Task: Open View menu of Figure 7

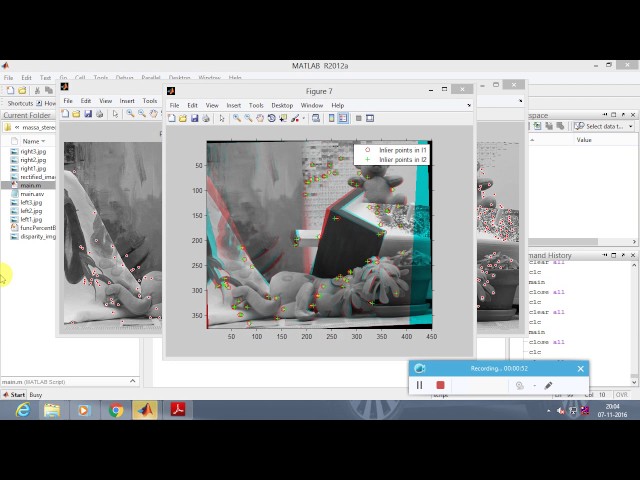Action: point(212,105)
